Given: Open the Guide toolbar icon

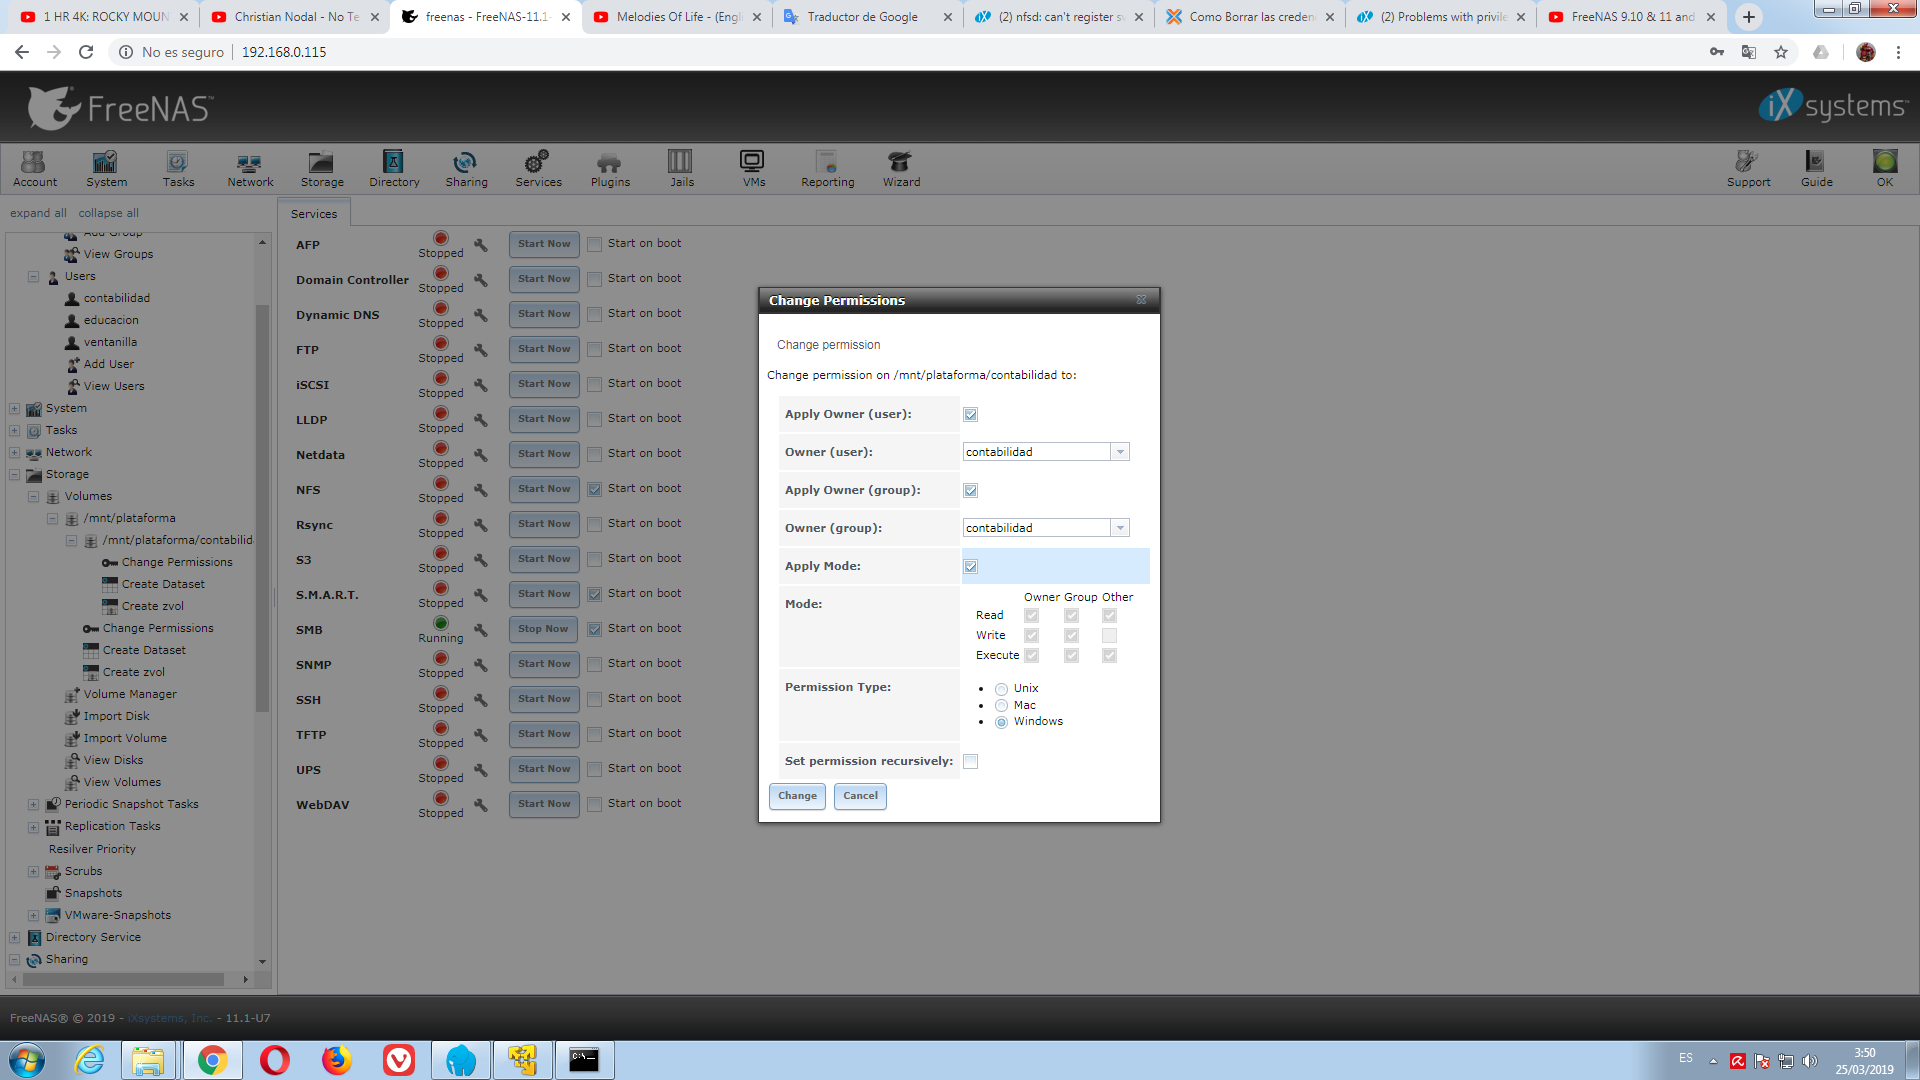Looking at the screenshot, I should tap(1816, 168).
